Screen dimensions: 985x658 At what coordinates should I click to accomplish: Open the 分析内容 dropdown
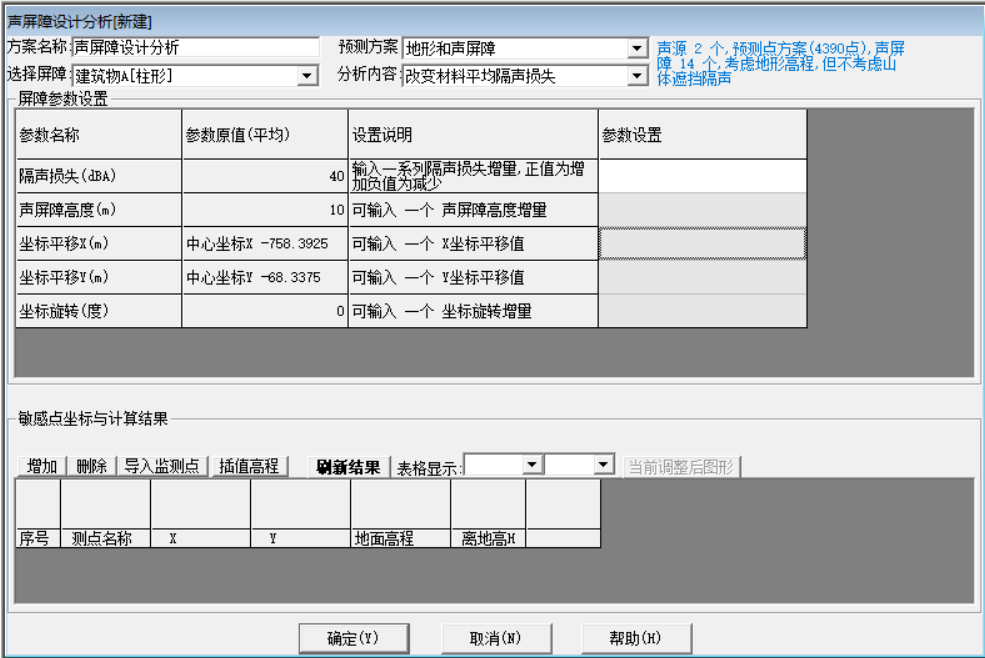(x=637, y=76)
